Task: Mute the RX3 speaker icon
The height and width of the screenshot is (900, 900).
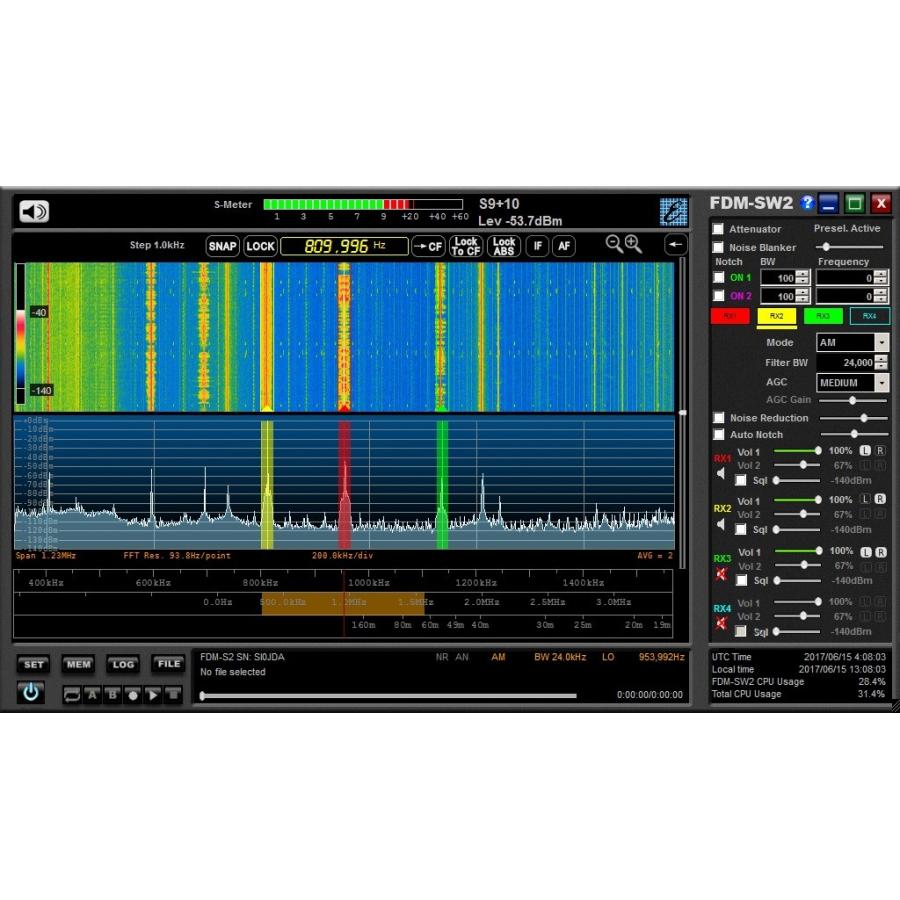Action: (721, 572)
